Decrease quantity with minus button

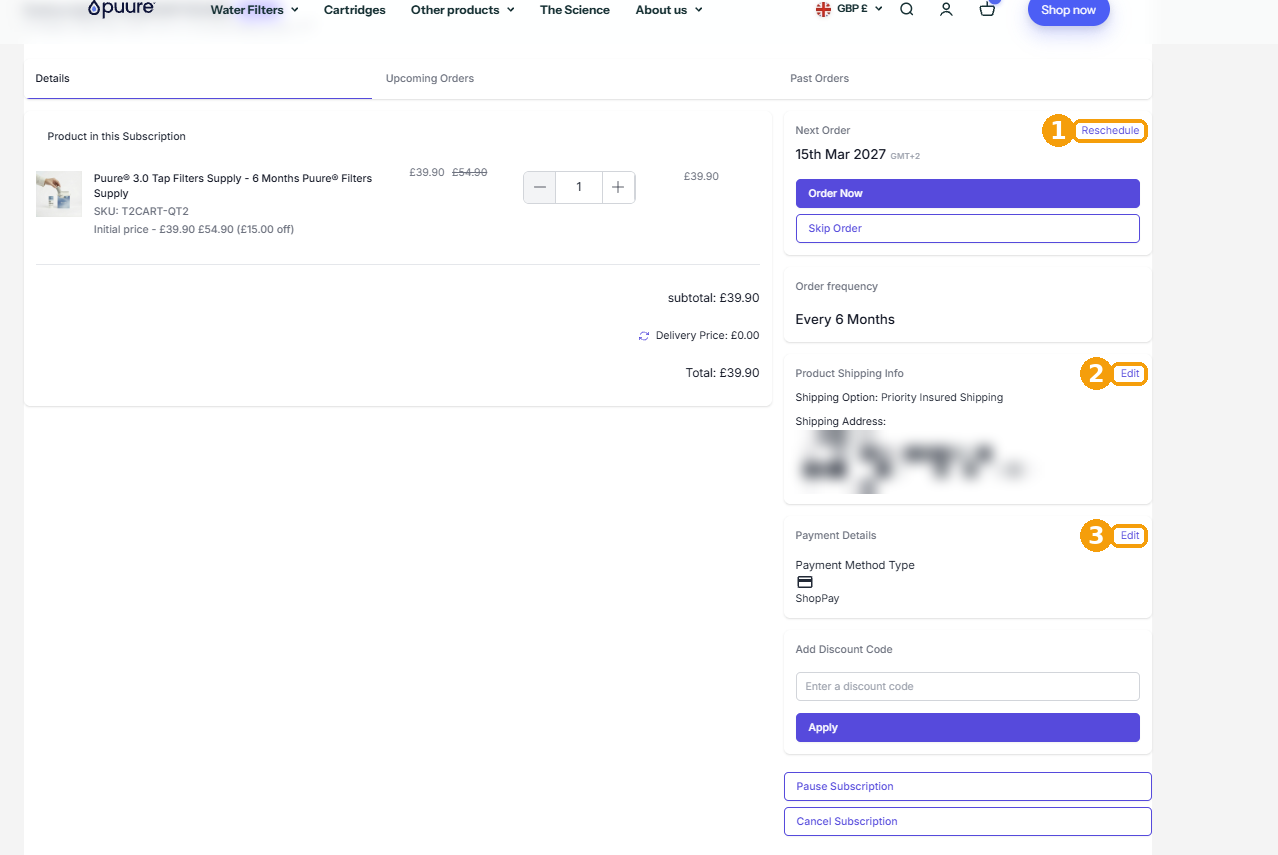pos(540,187)
